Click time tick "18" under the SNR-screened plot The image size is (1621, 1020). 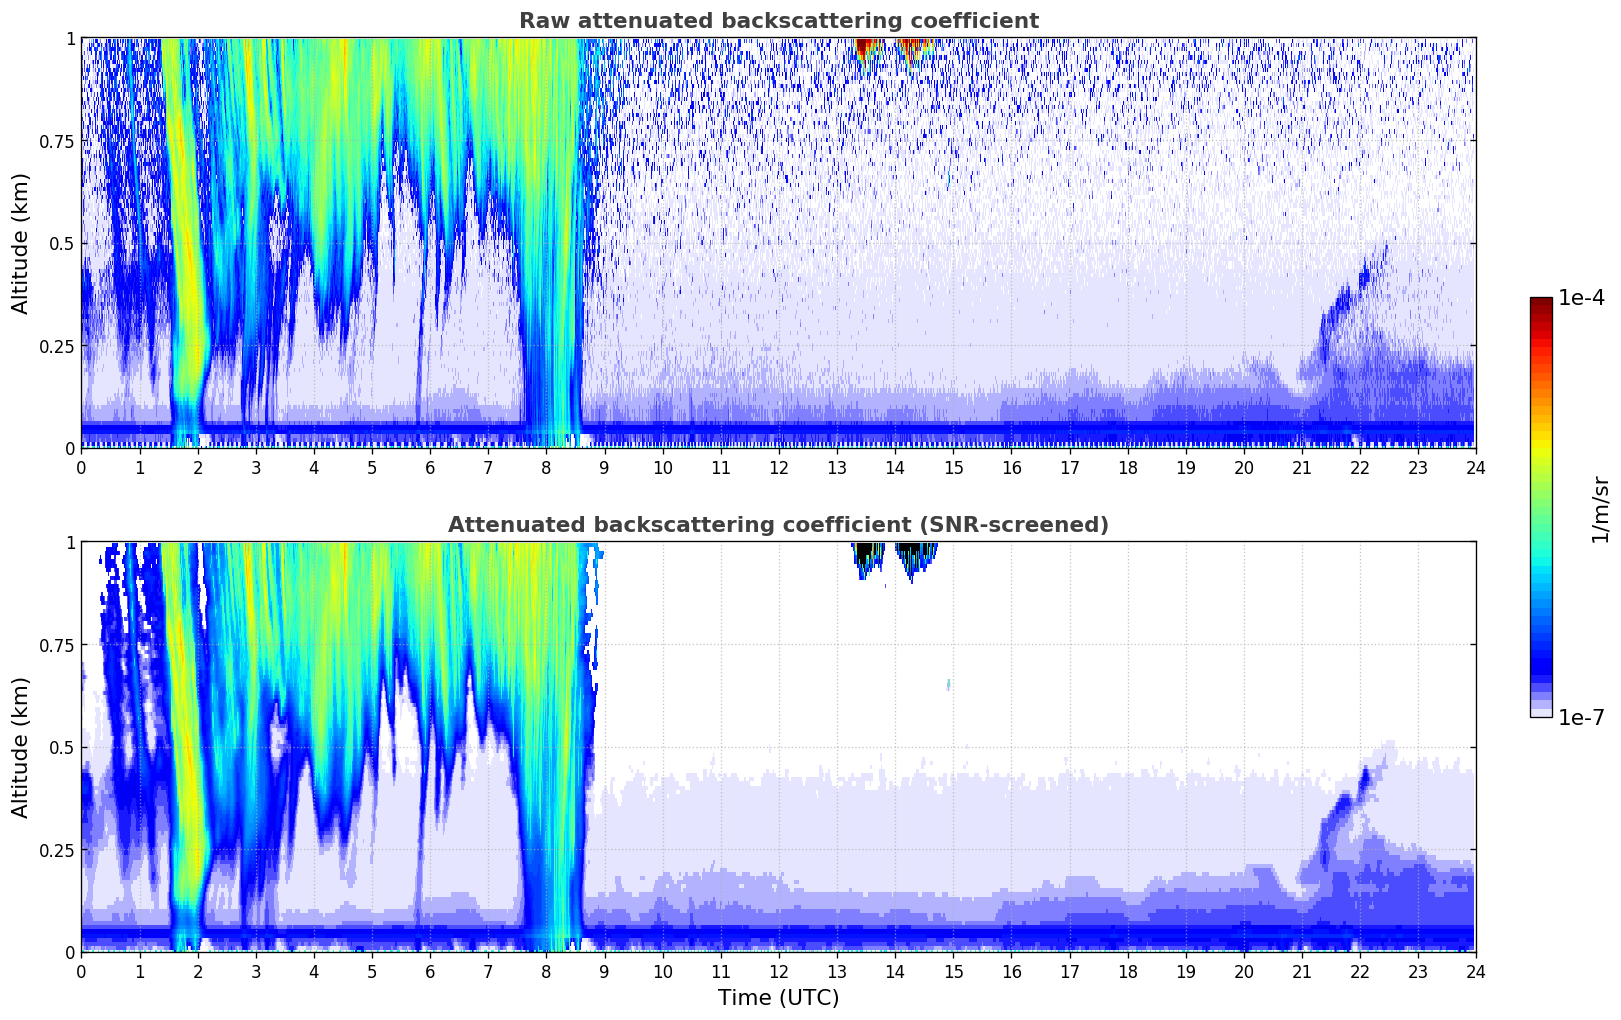(1127, 971)
